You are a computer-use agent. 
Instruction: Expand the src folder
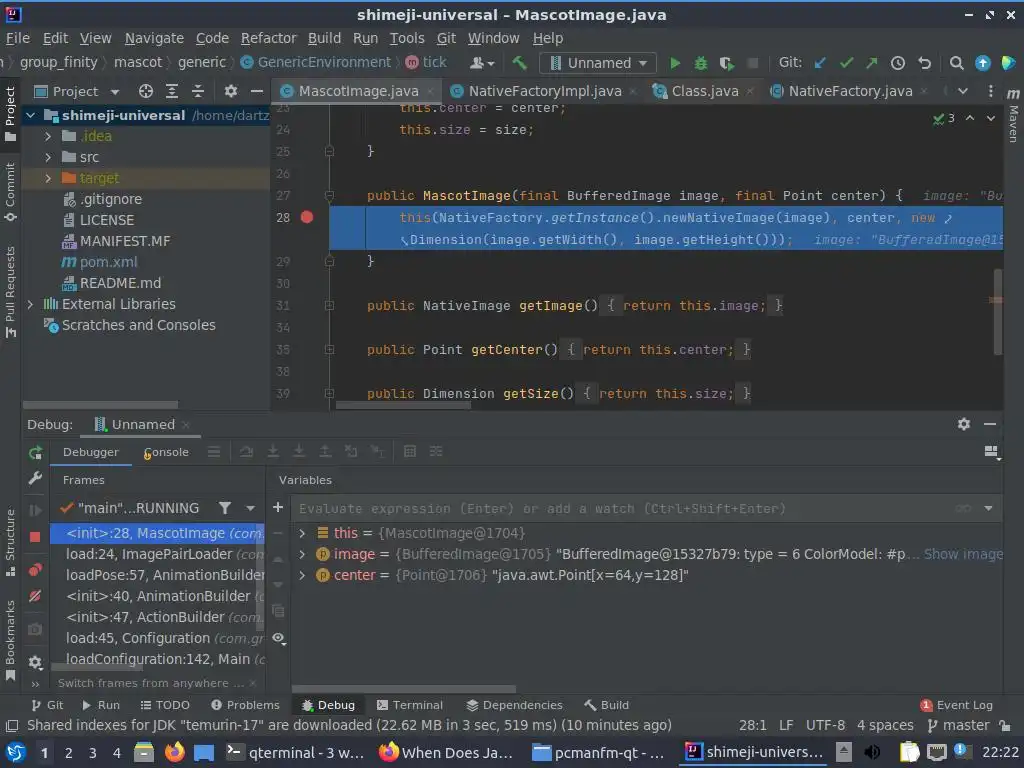point(48,157)
